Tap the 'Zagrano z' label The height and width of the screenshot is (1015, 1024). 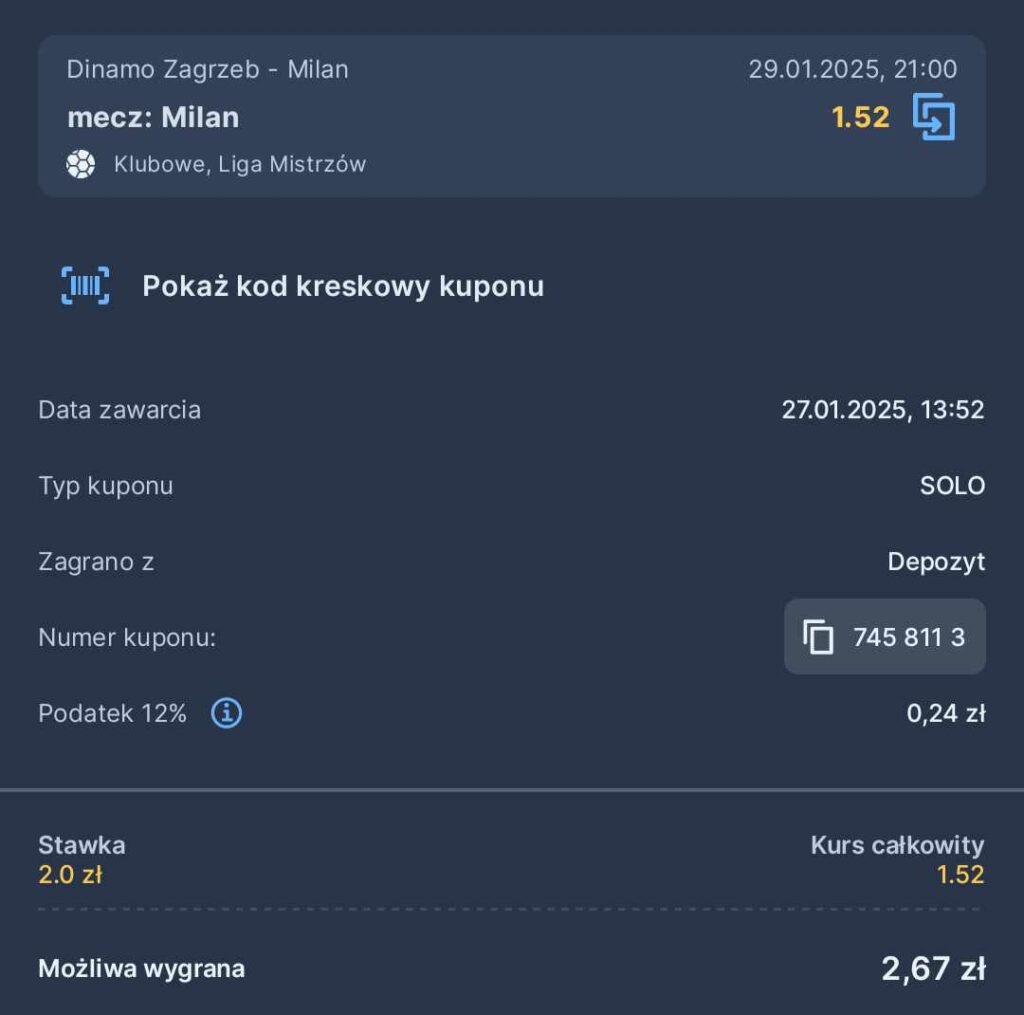(x=96, y=562)
